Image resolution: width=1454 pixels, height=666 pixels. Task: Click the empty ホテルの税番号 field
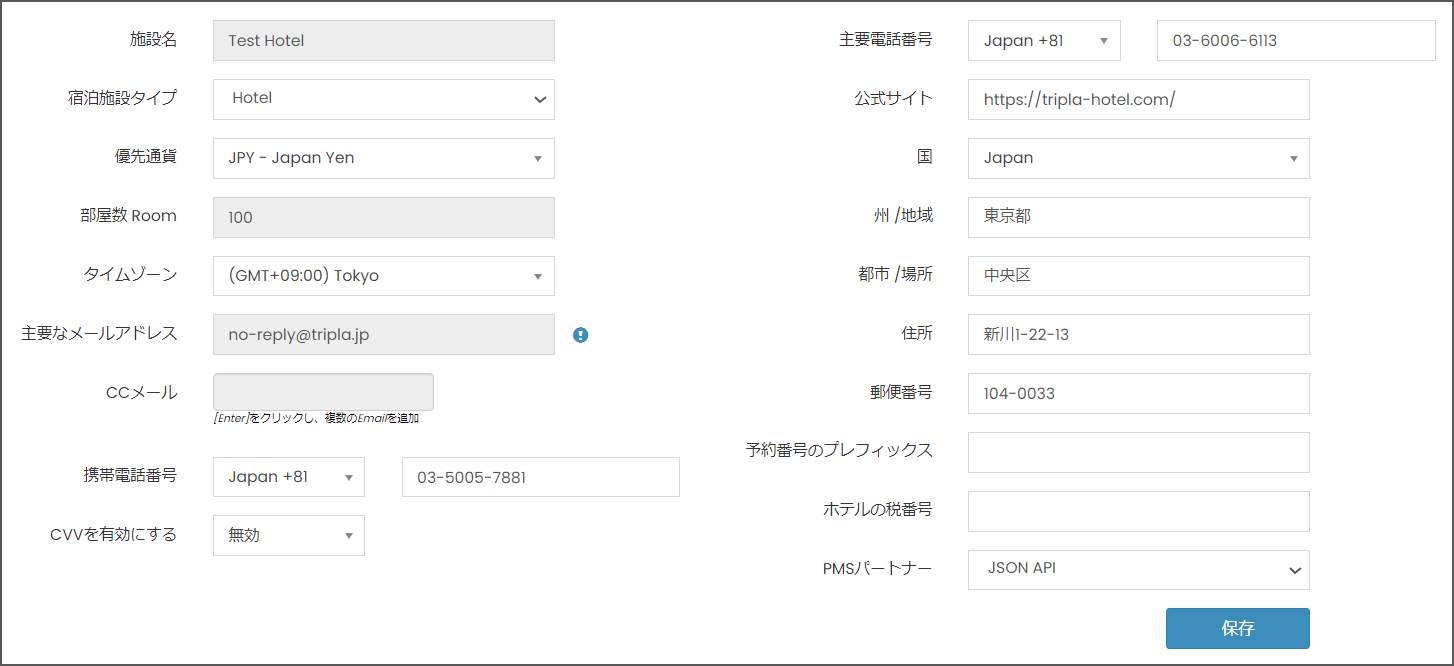pos(1138,511)
